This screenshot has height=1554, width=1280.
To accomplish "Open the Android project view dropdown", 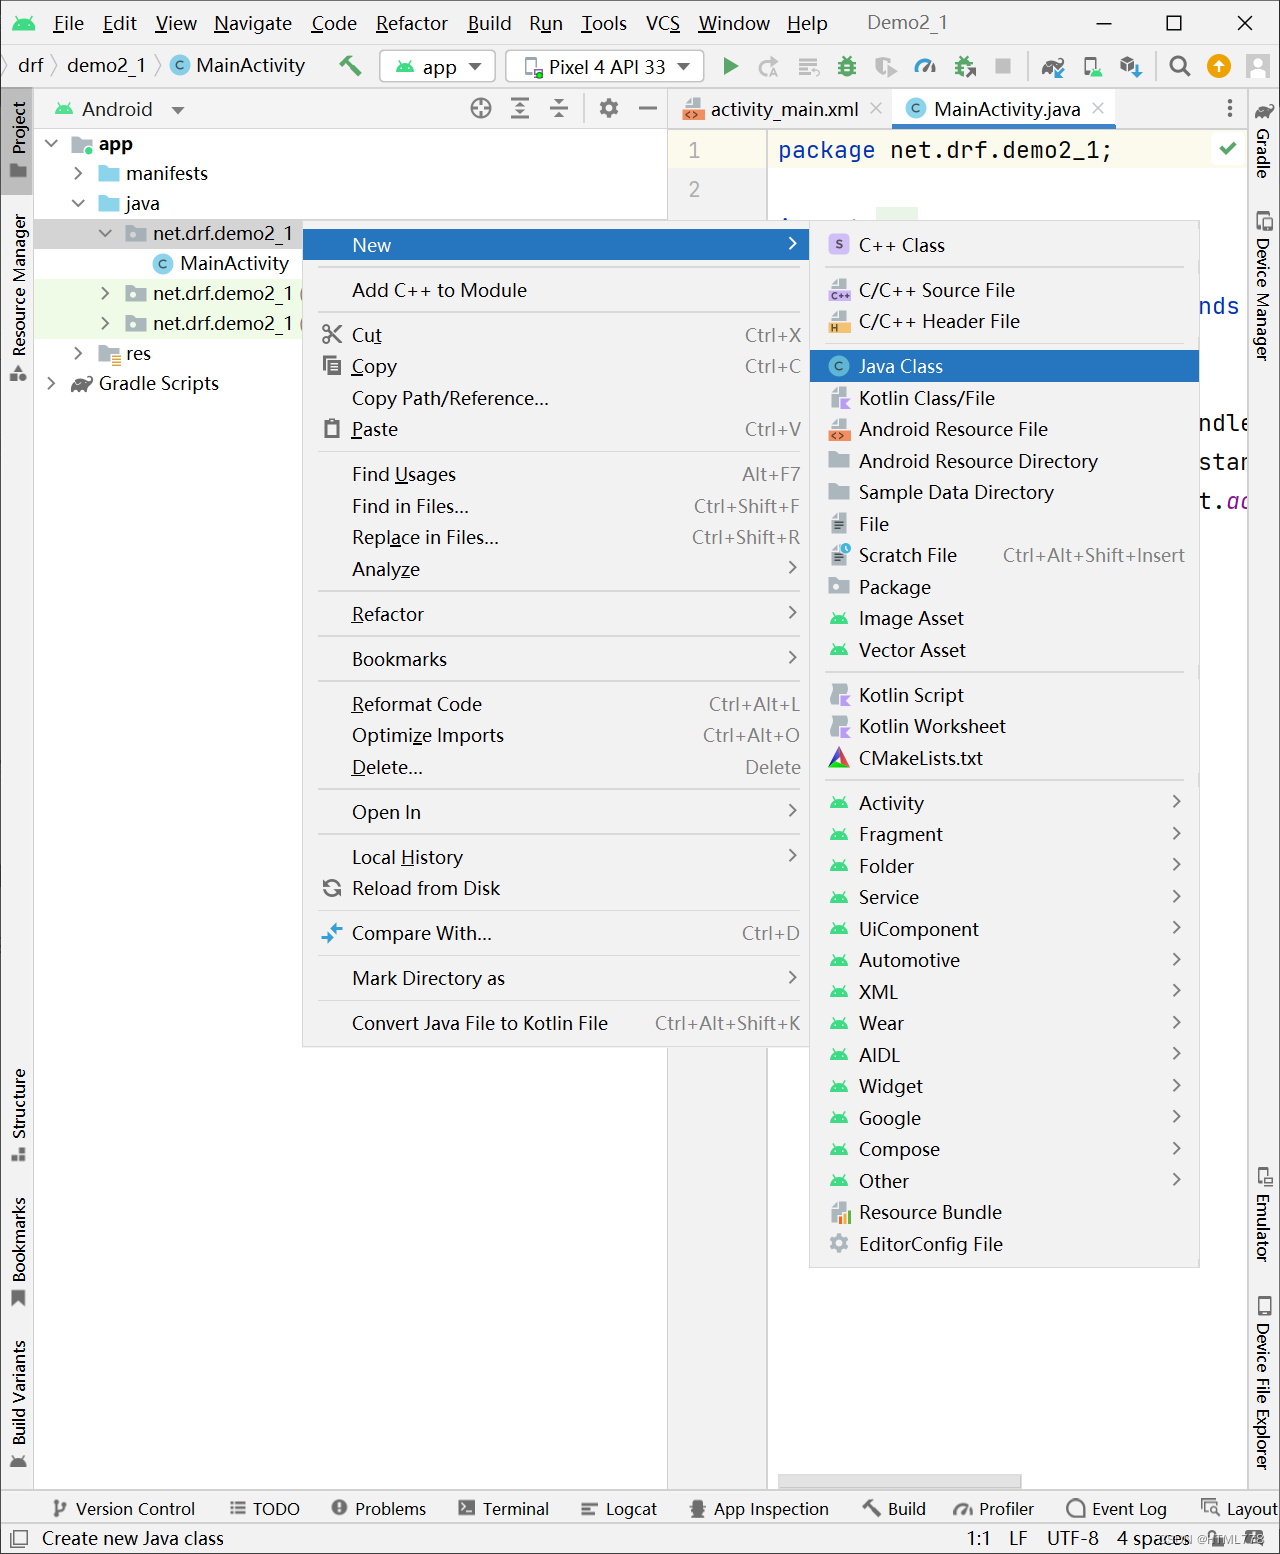I will pos(120,109).
